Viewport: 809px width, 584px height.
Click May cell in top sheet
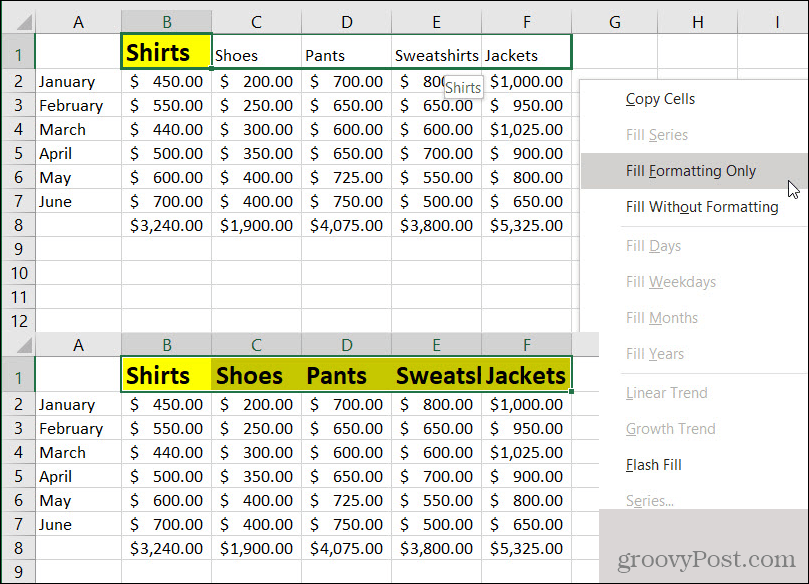click(78, 177)
